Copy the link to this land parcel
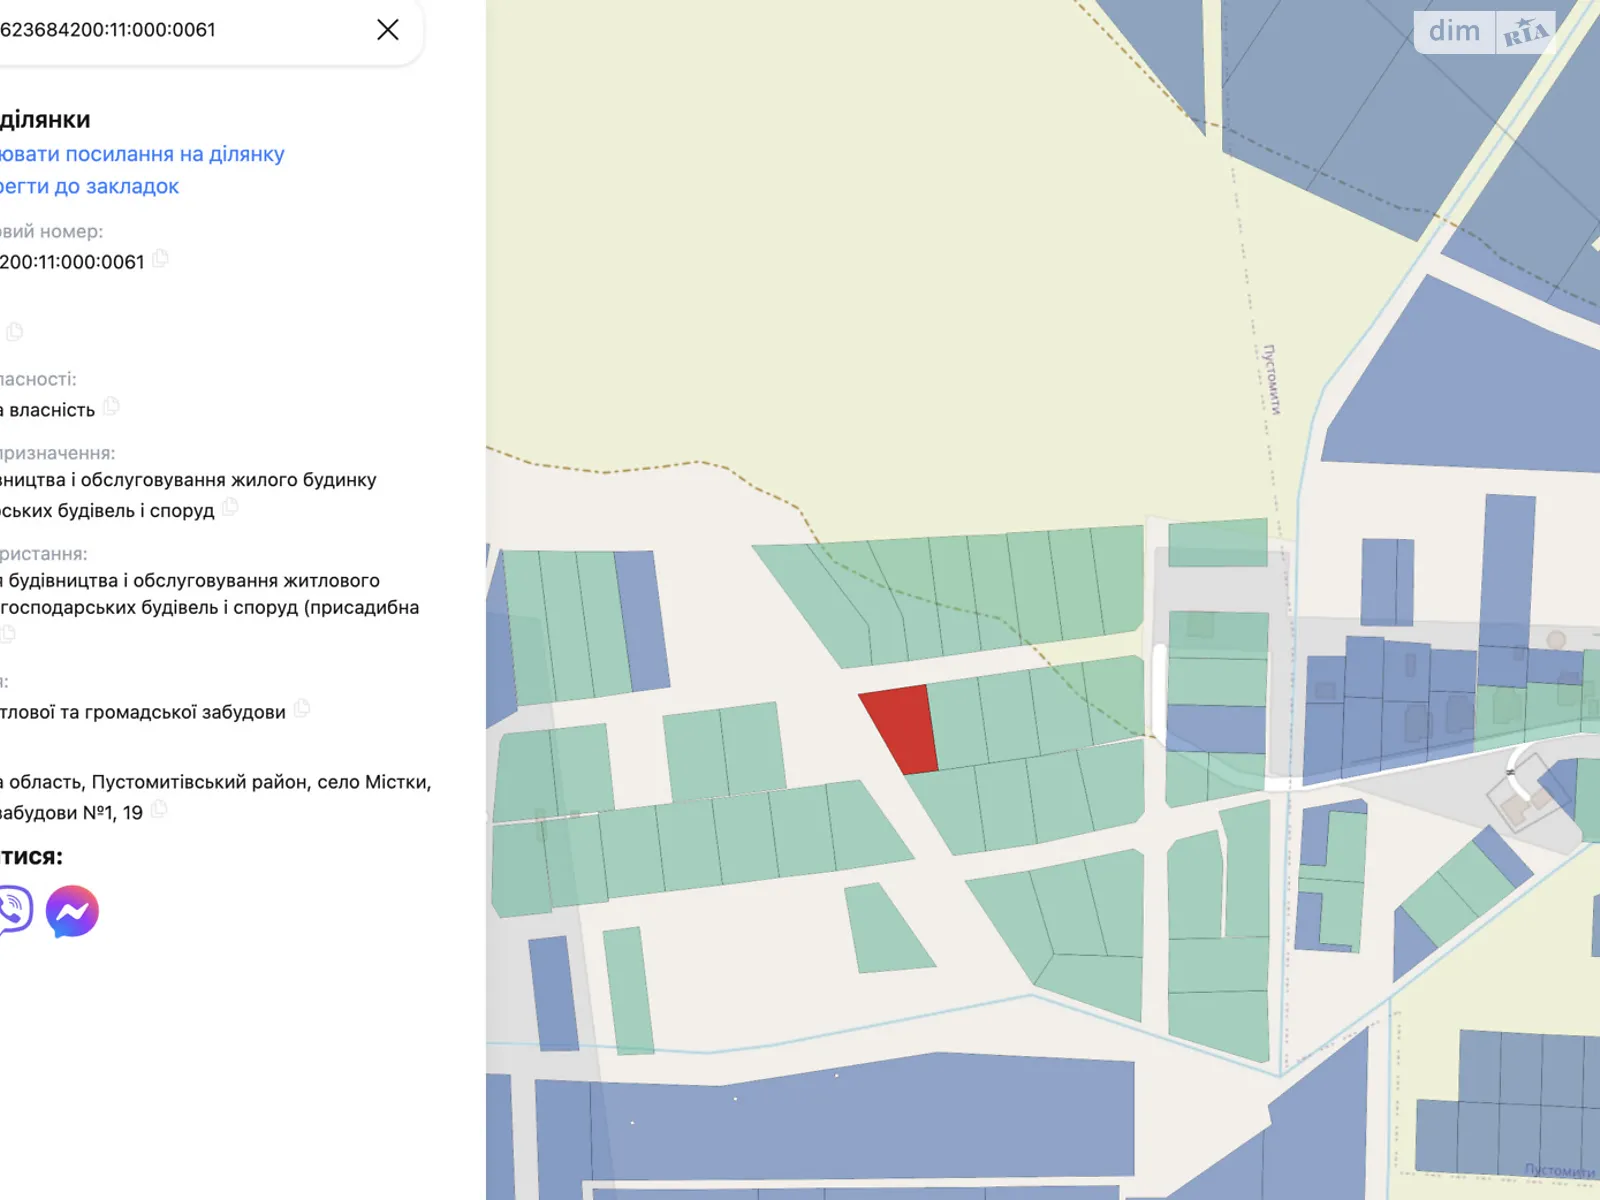The width and height of the screenshot is (1600, 1200). 142,154
